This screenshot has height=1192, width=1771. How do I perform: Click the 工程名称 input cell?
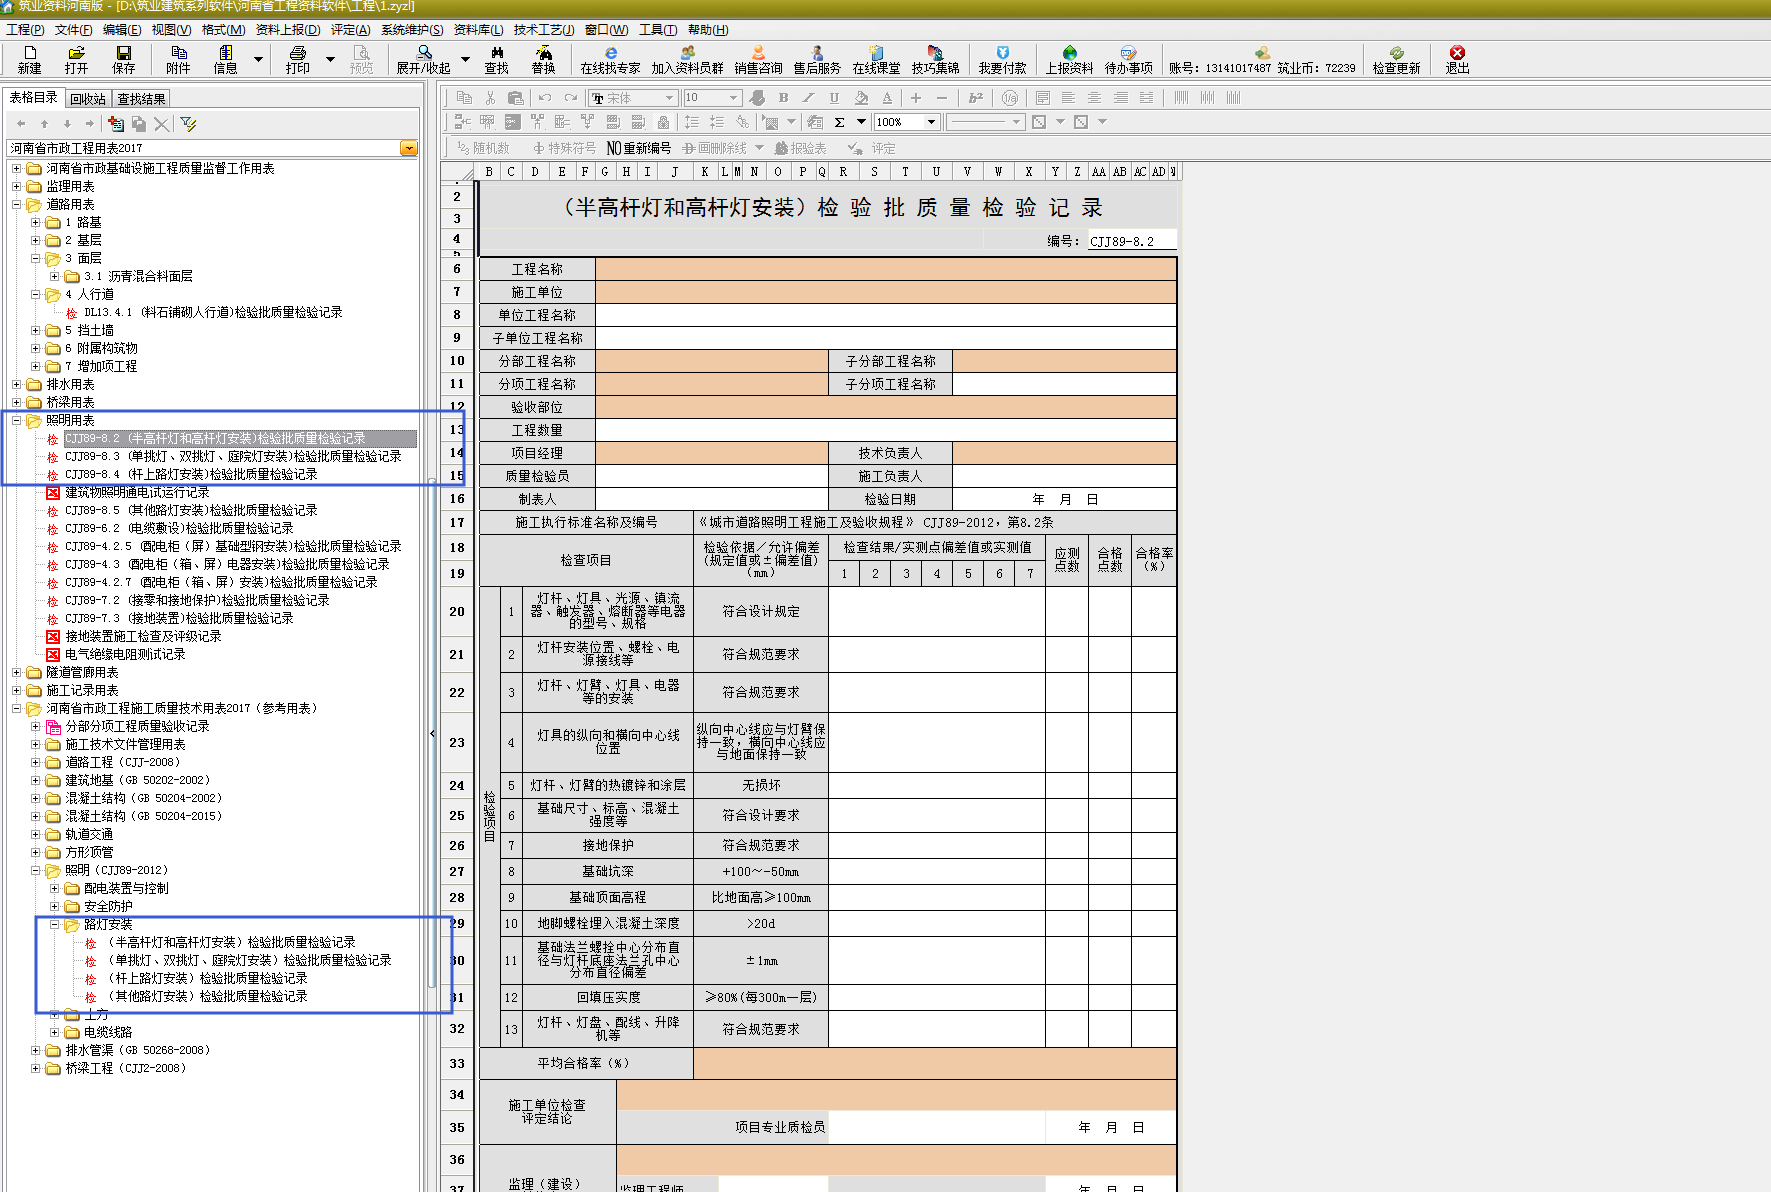[x=885, y=269]
